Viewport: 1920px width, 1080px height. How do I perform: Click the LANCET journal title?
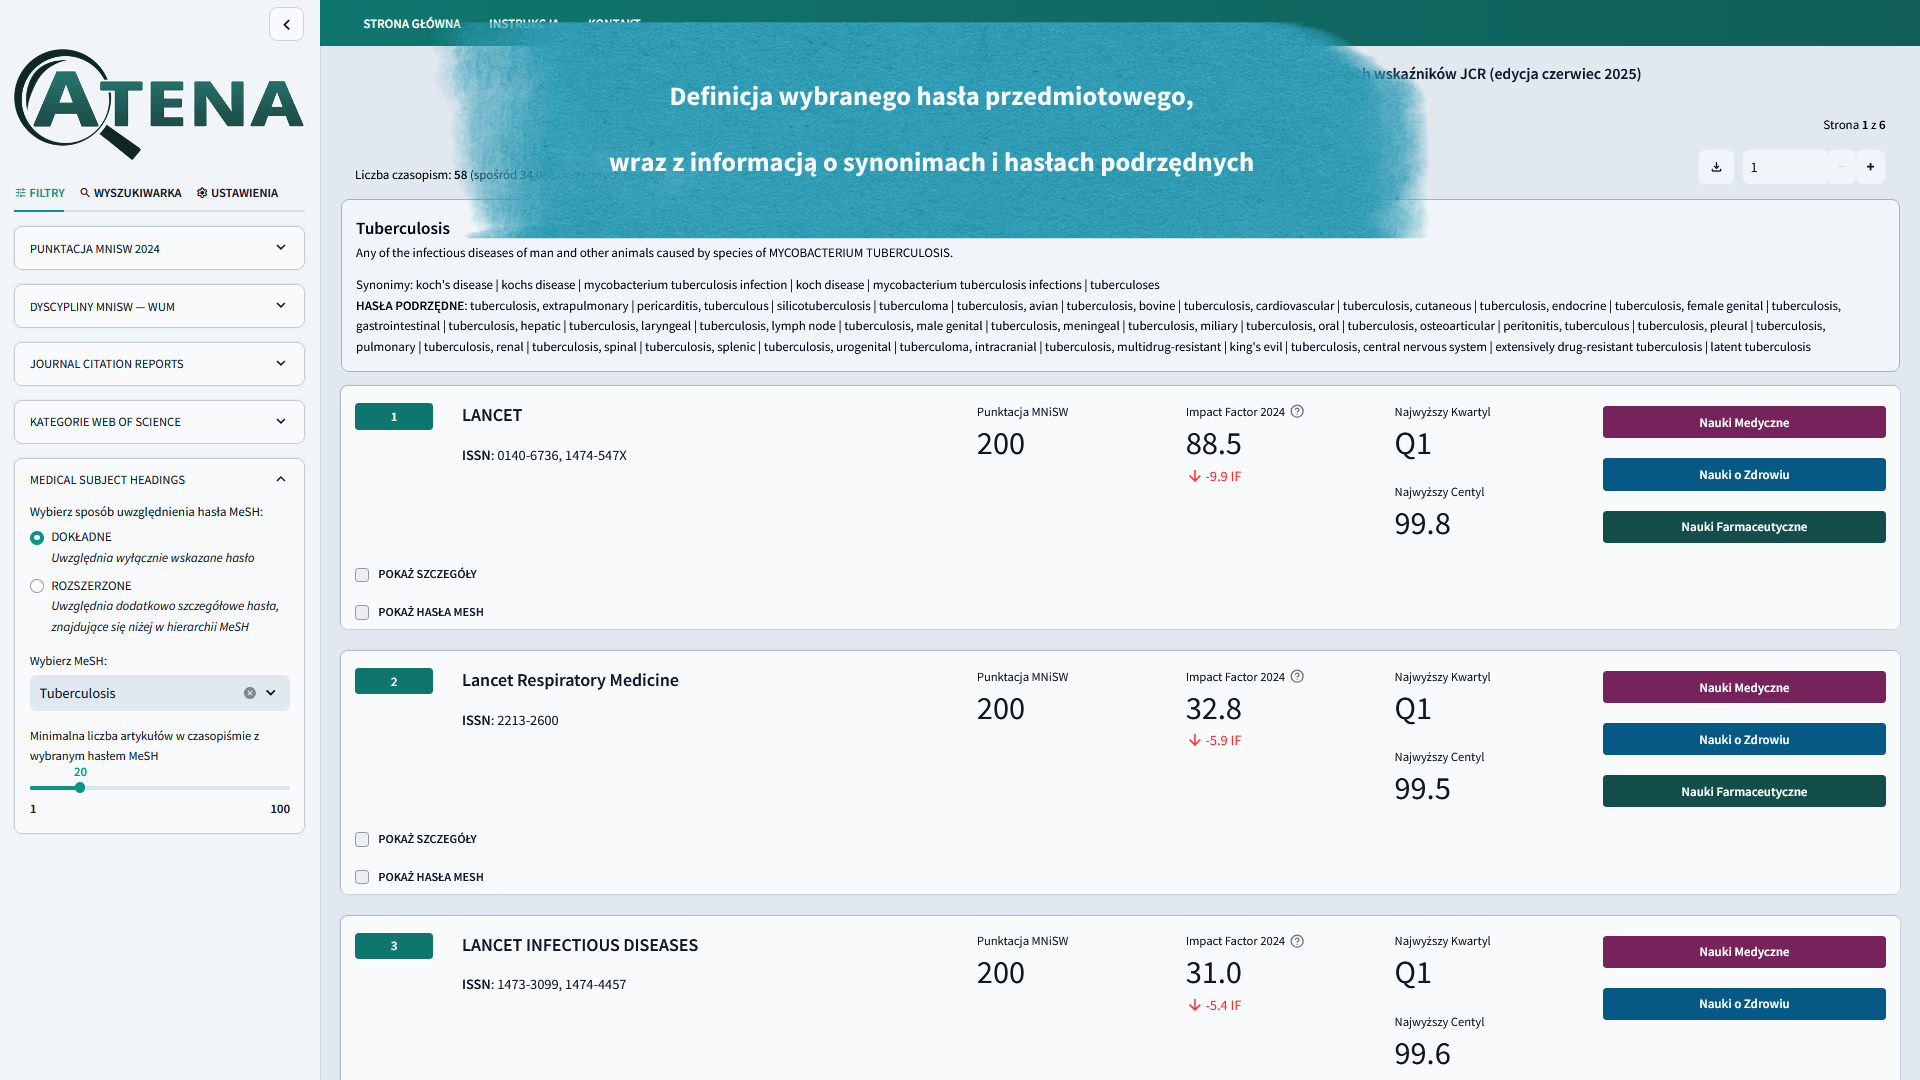(492, 415)
